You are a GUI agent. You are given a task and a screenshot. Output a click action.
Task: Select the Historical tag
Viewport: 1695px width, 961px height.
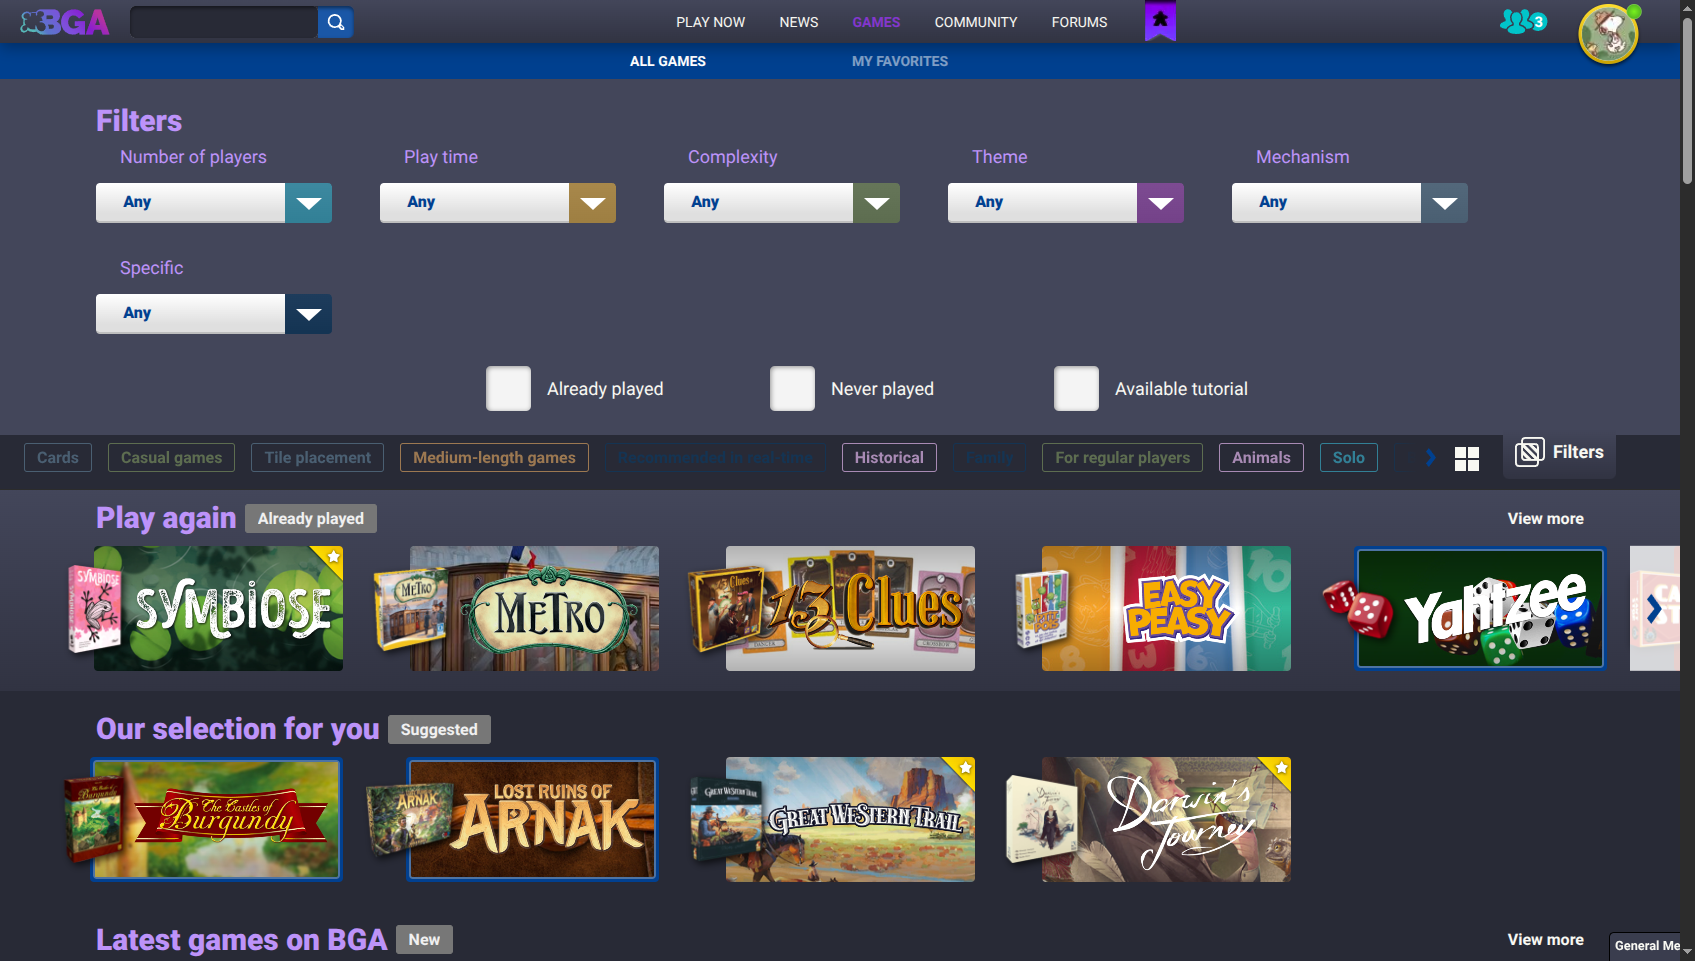tap(889, 458)
